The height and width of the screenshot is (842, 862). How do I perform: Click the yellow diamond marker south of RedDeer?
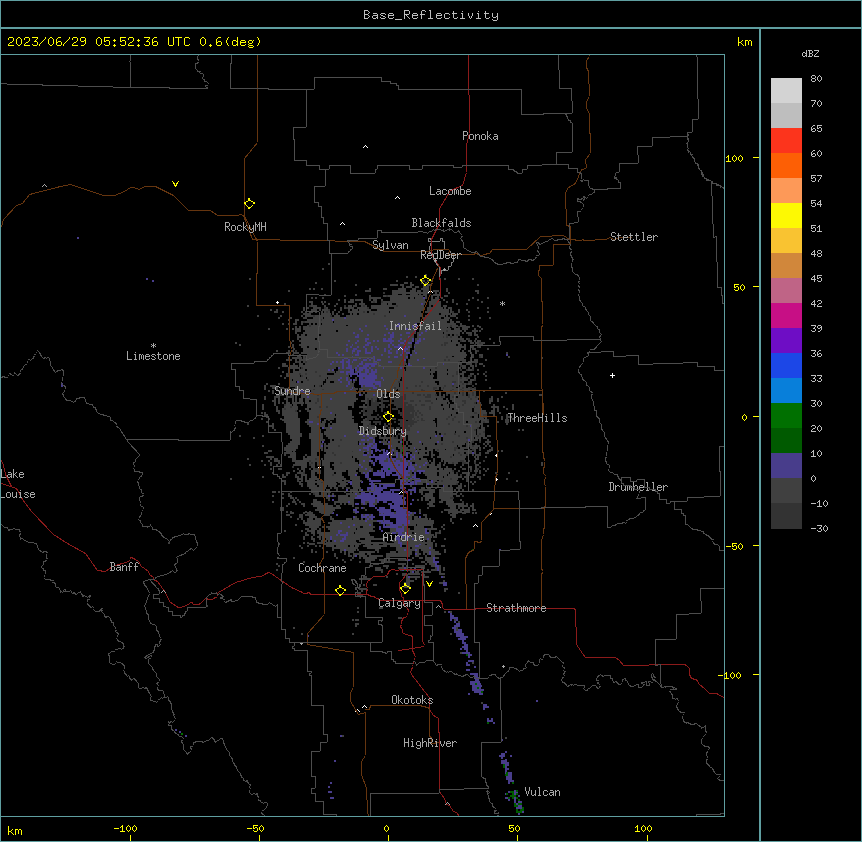point(425,281)
